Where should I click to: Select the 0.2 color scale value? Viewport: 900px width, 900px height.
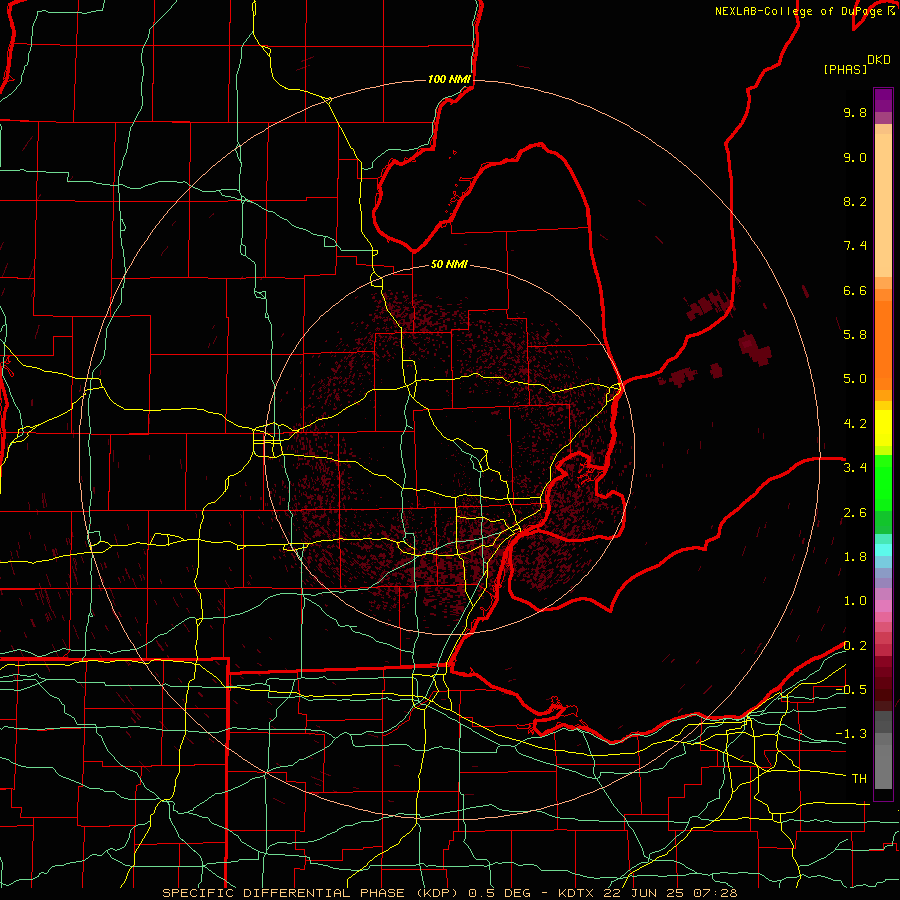click(x=855, y=646)
